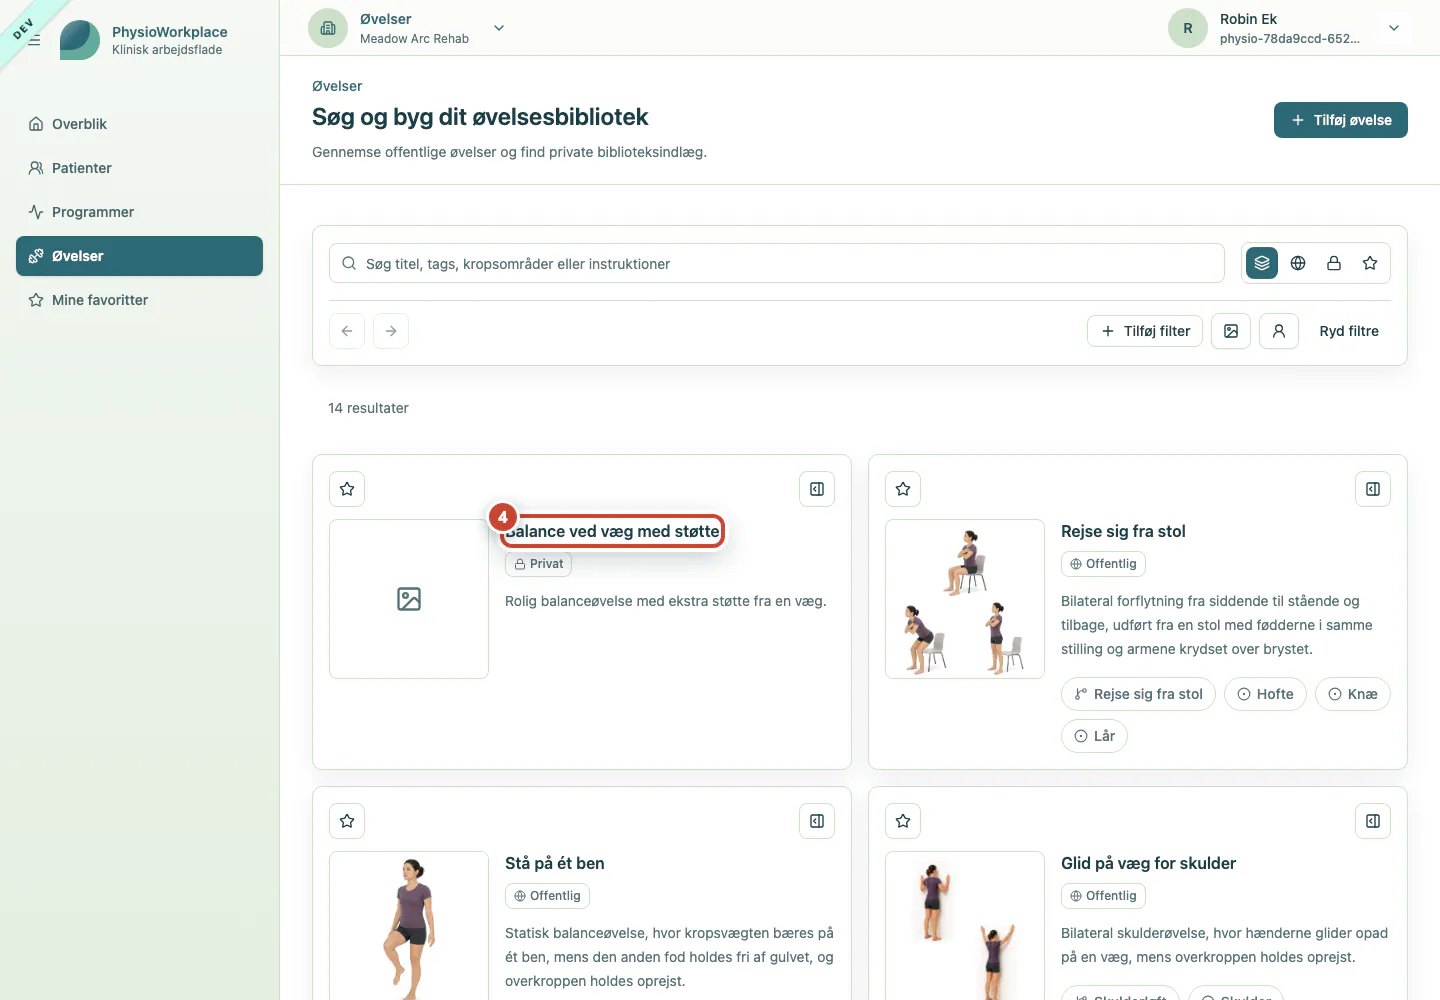This screenshot has width=1440, height=1000.
Task: Open Mine favoritter in the sidebar
Action: (x=139, y=300)
